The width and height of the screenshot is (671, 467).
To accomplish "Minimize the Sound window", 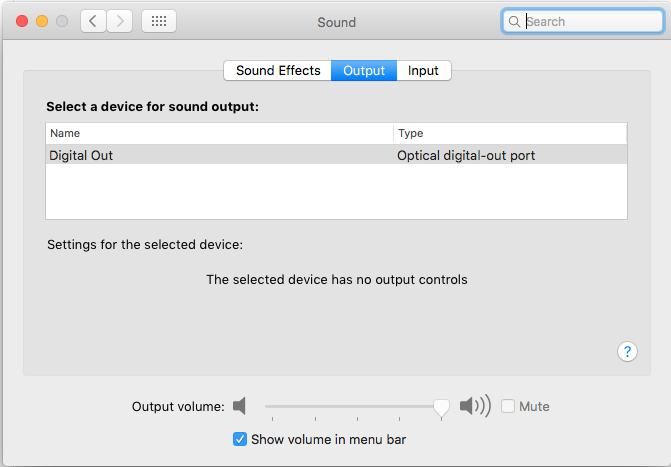I will tap(42, 21).
